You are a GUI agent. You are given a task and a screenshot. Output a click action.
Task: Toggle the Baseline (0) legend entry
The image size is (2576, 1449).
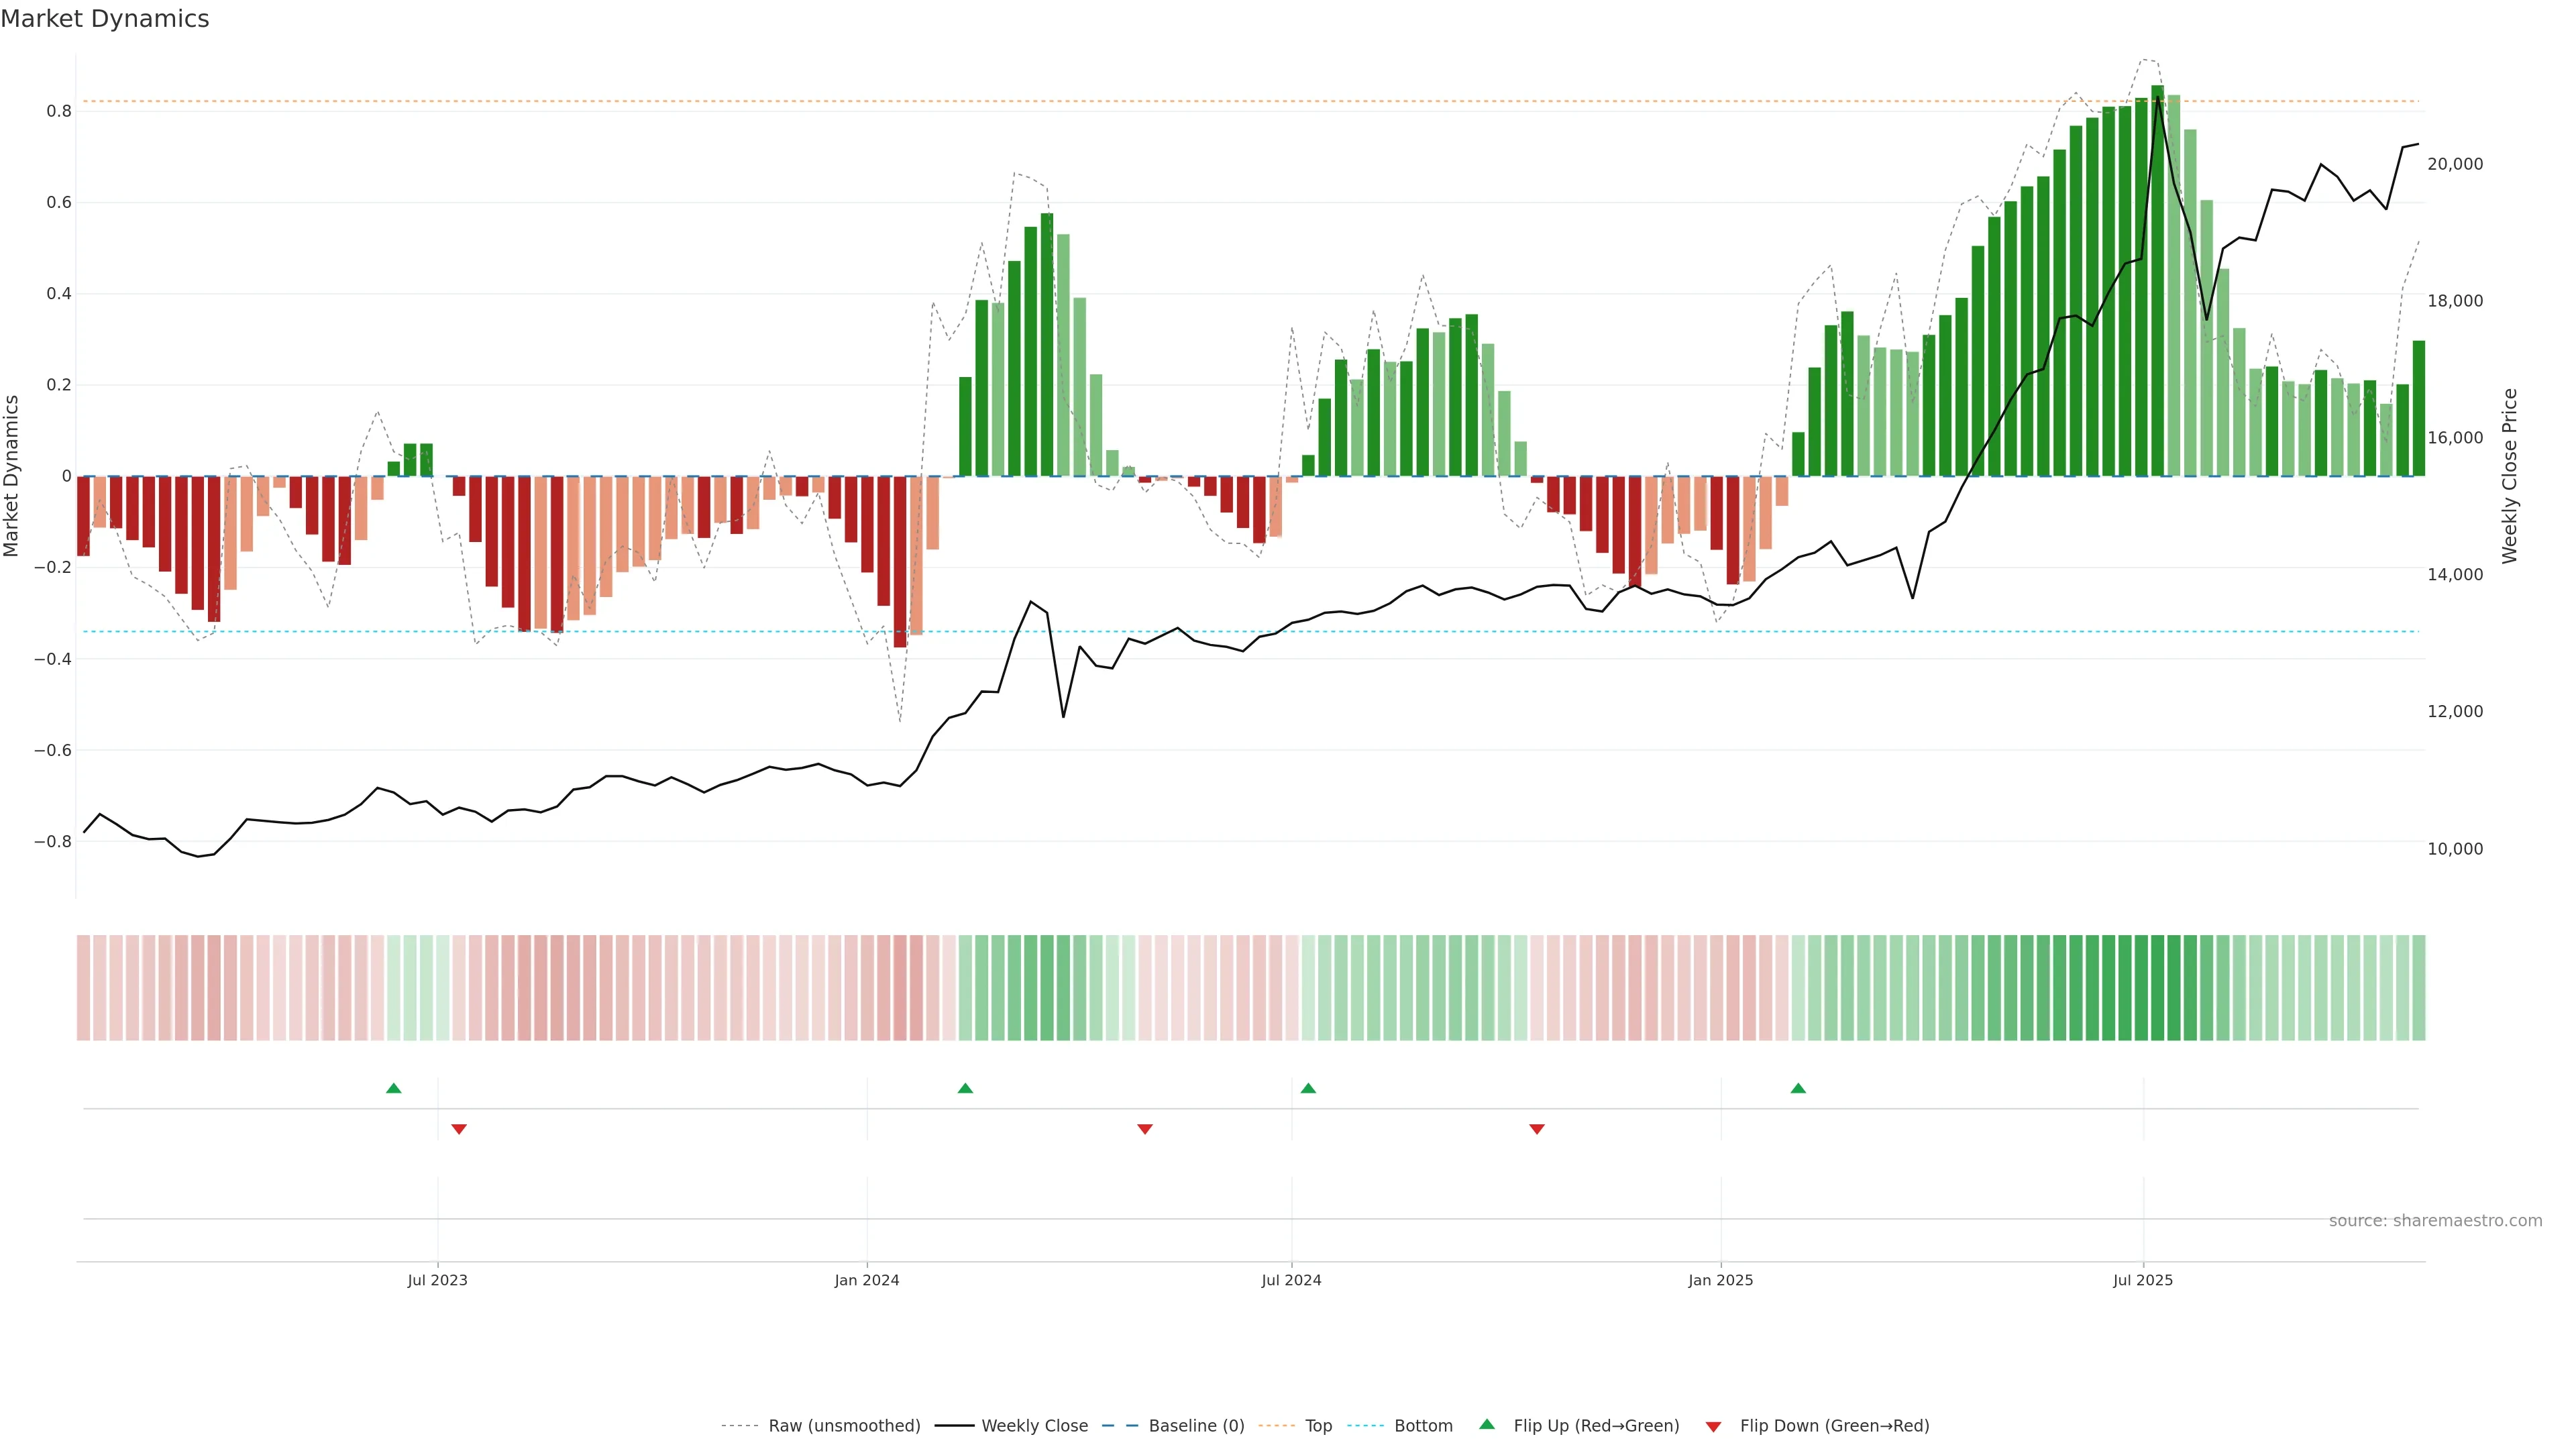1196,1425
